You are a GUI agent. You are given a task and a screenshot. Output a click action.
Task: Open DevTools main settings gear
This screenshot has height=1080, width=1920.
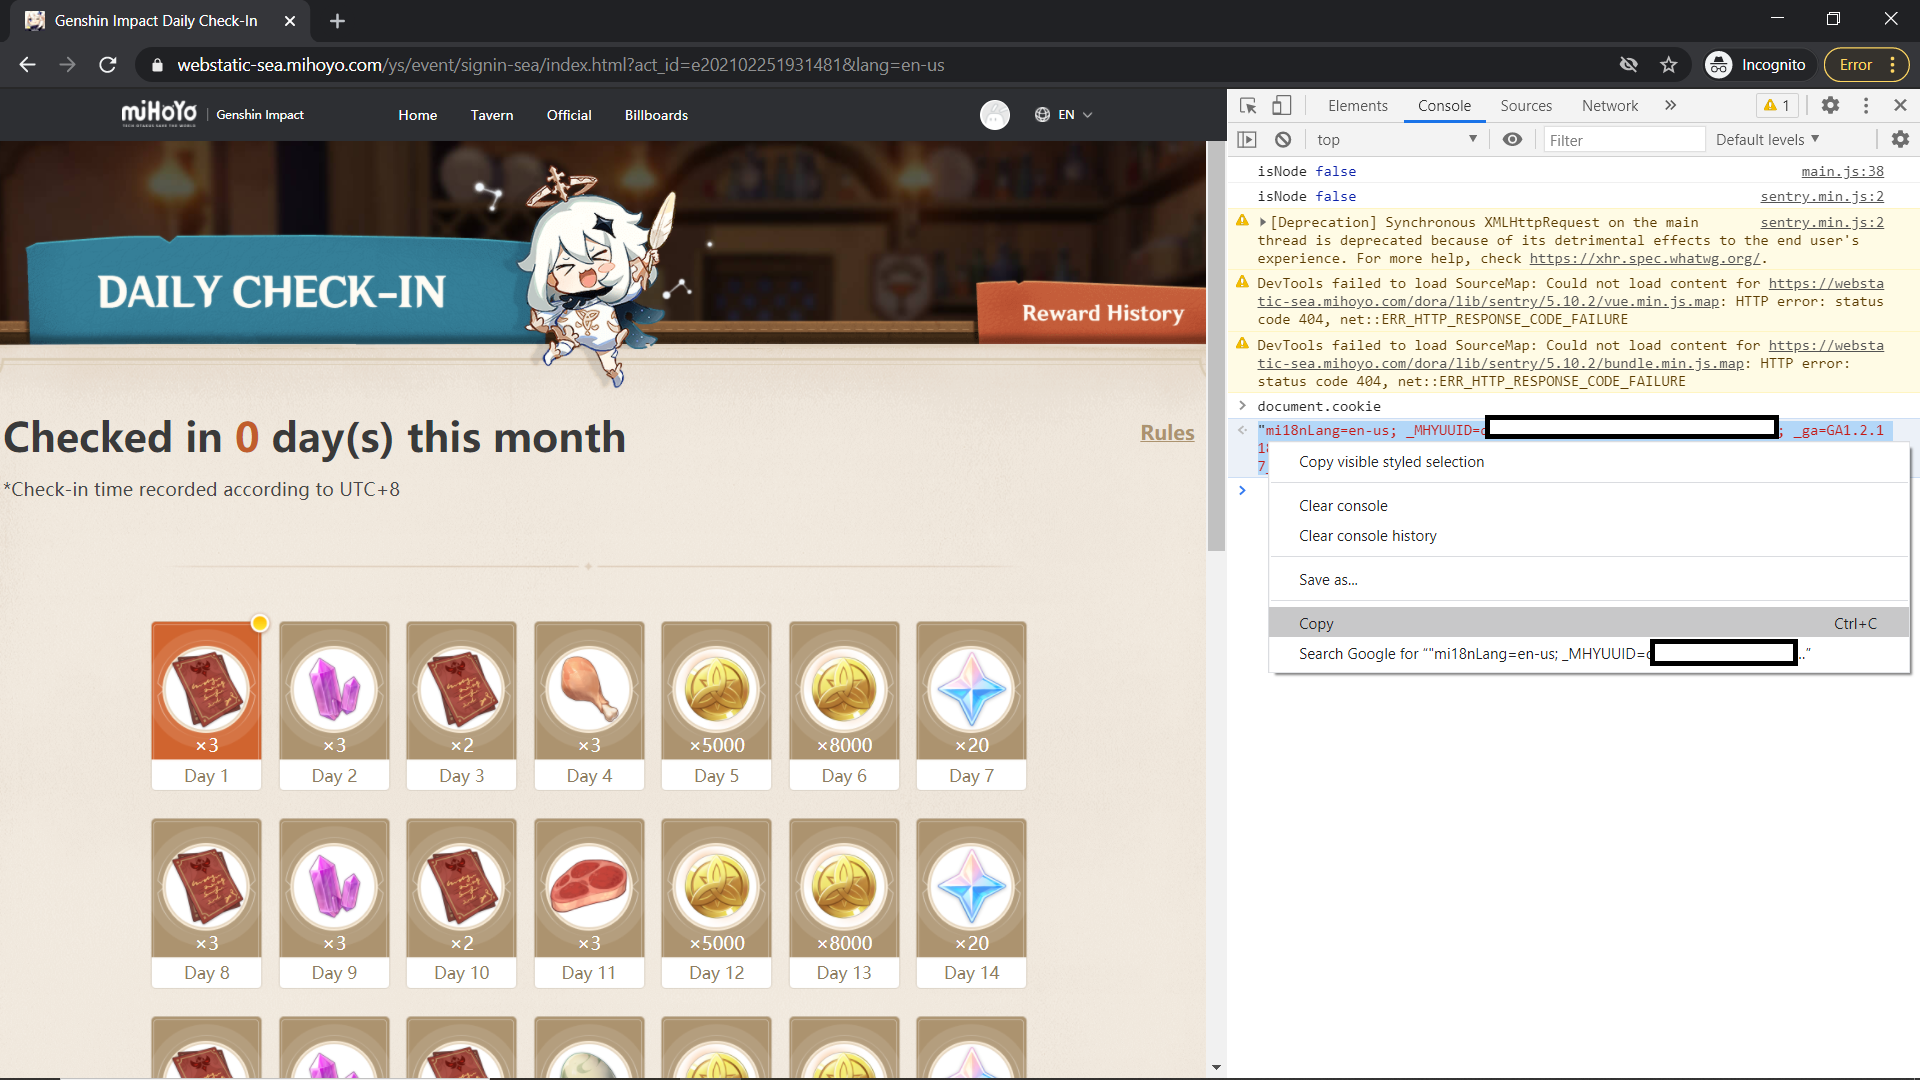pos(1830,106)
